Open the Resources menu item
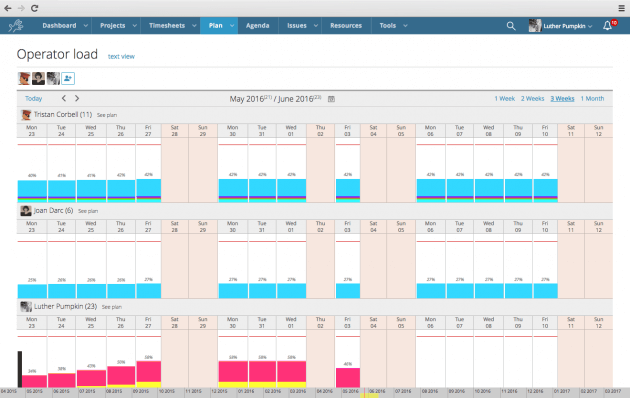The image size is (630, 398). (x=346, y=26)
